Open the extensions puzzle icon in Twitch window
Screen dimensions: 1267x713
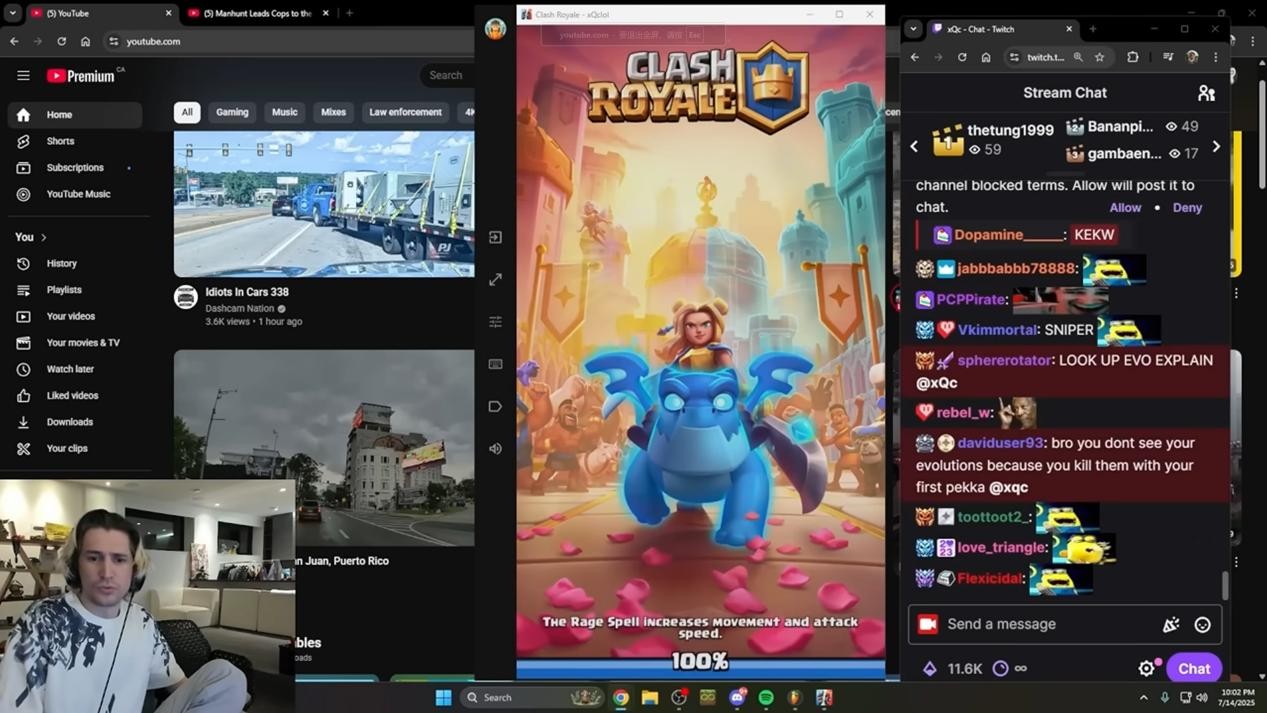(1132, 58)
